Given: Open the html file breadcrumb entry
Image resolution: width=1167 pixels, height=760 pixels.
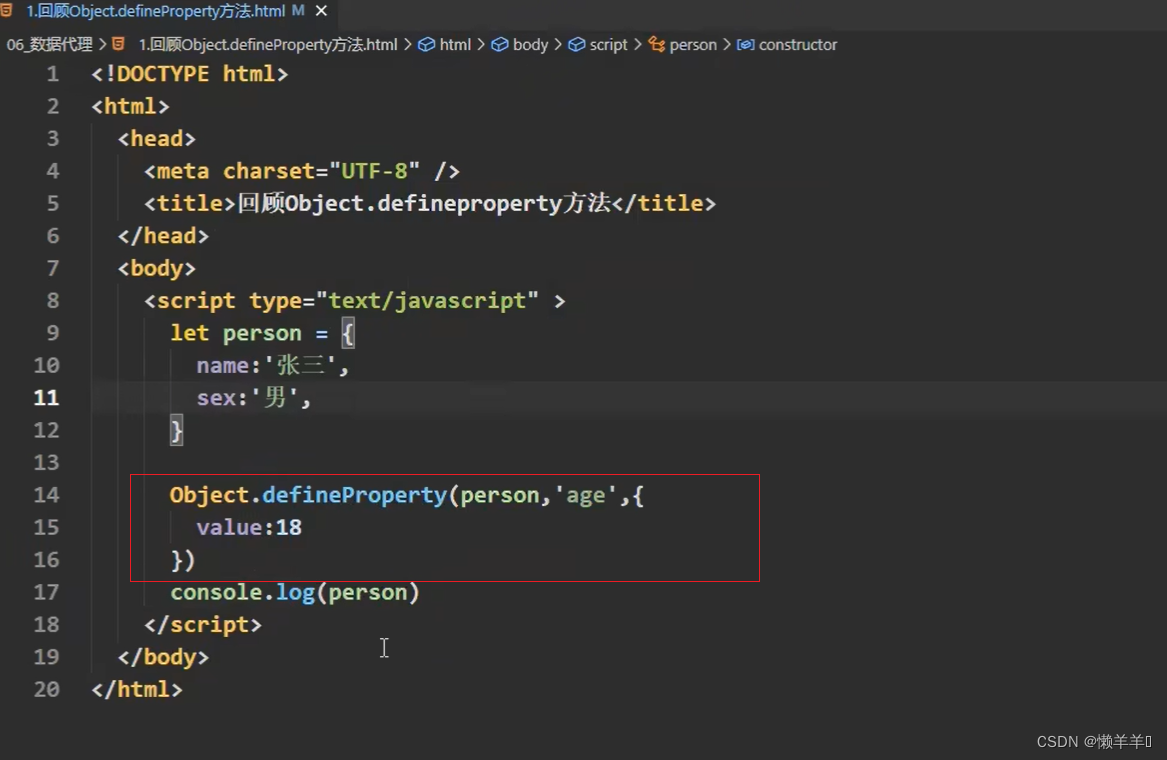Looking at the screenshot, I should coord(268,45).
